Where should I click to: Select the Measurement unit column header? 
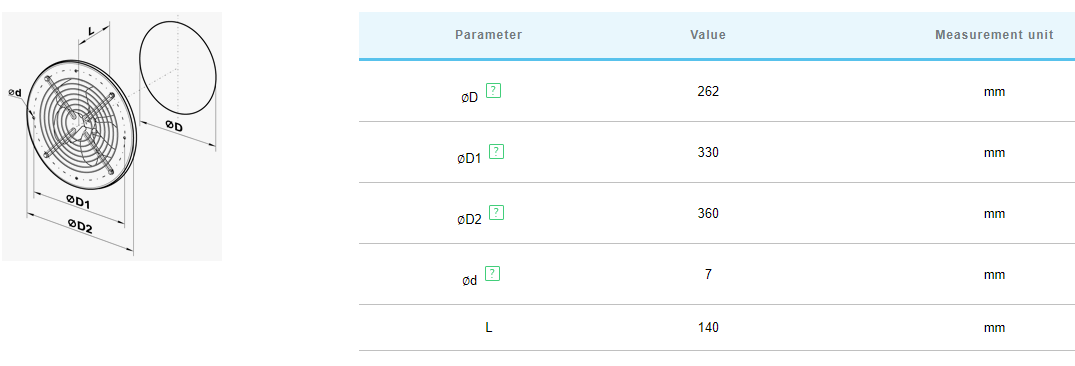994,35
